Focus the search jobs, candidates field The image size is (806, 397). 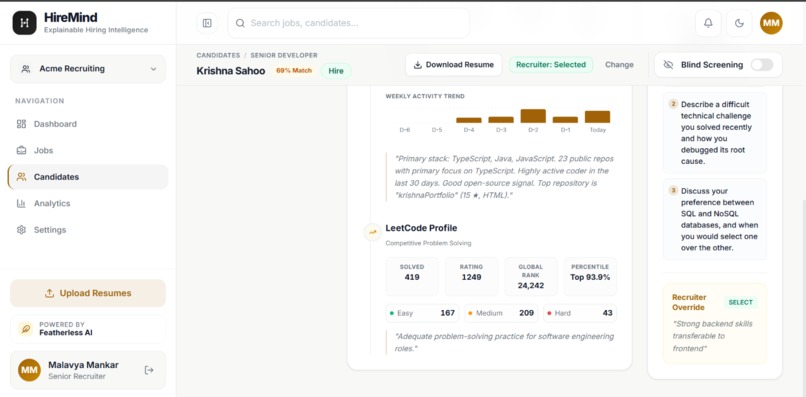tap(349, 23)
